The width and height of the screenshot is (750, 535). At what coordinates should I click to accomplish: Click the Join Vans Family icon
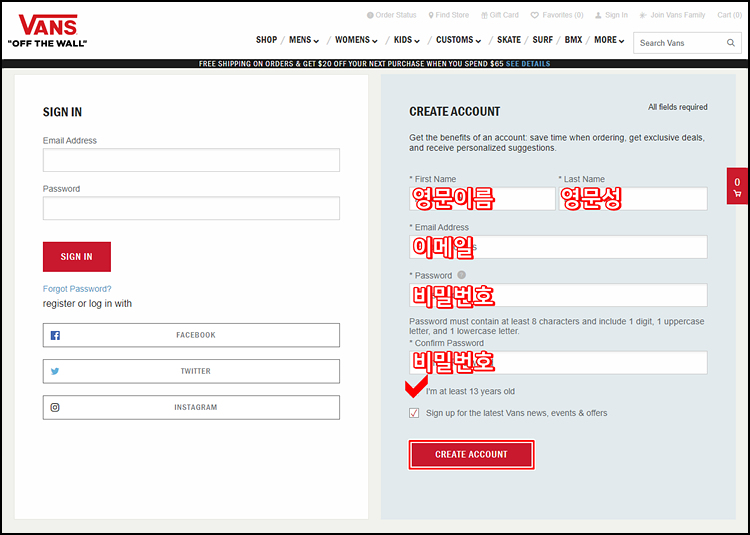pyautogui.click(x=643, y=15)
